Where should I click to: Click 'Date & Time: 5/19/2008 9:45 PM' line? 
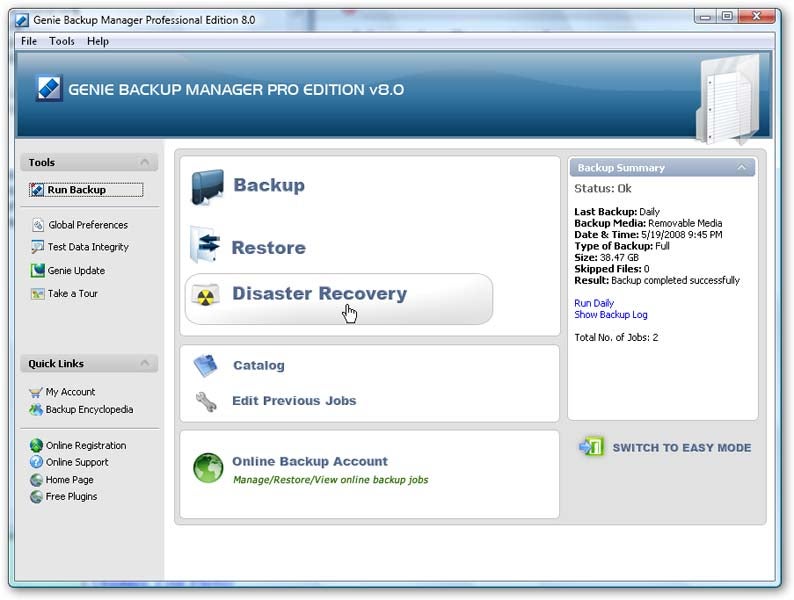(648, 234)
